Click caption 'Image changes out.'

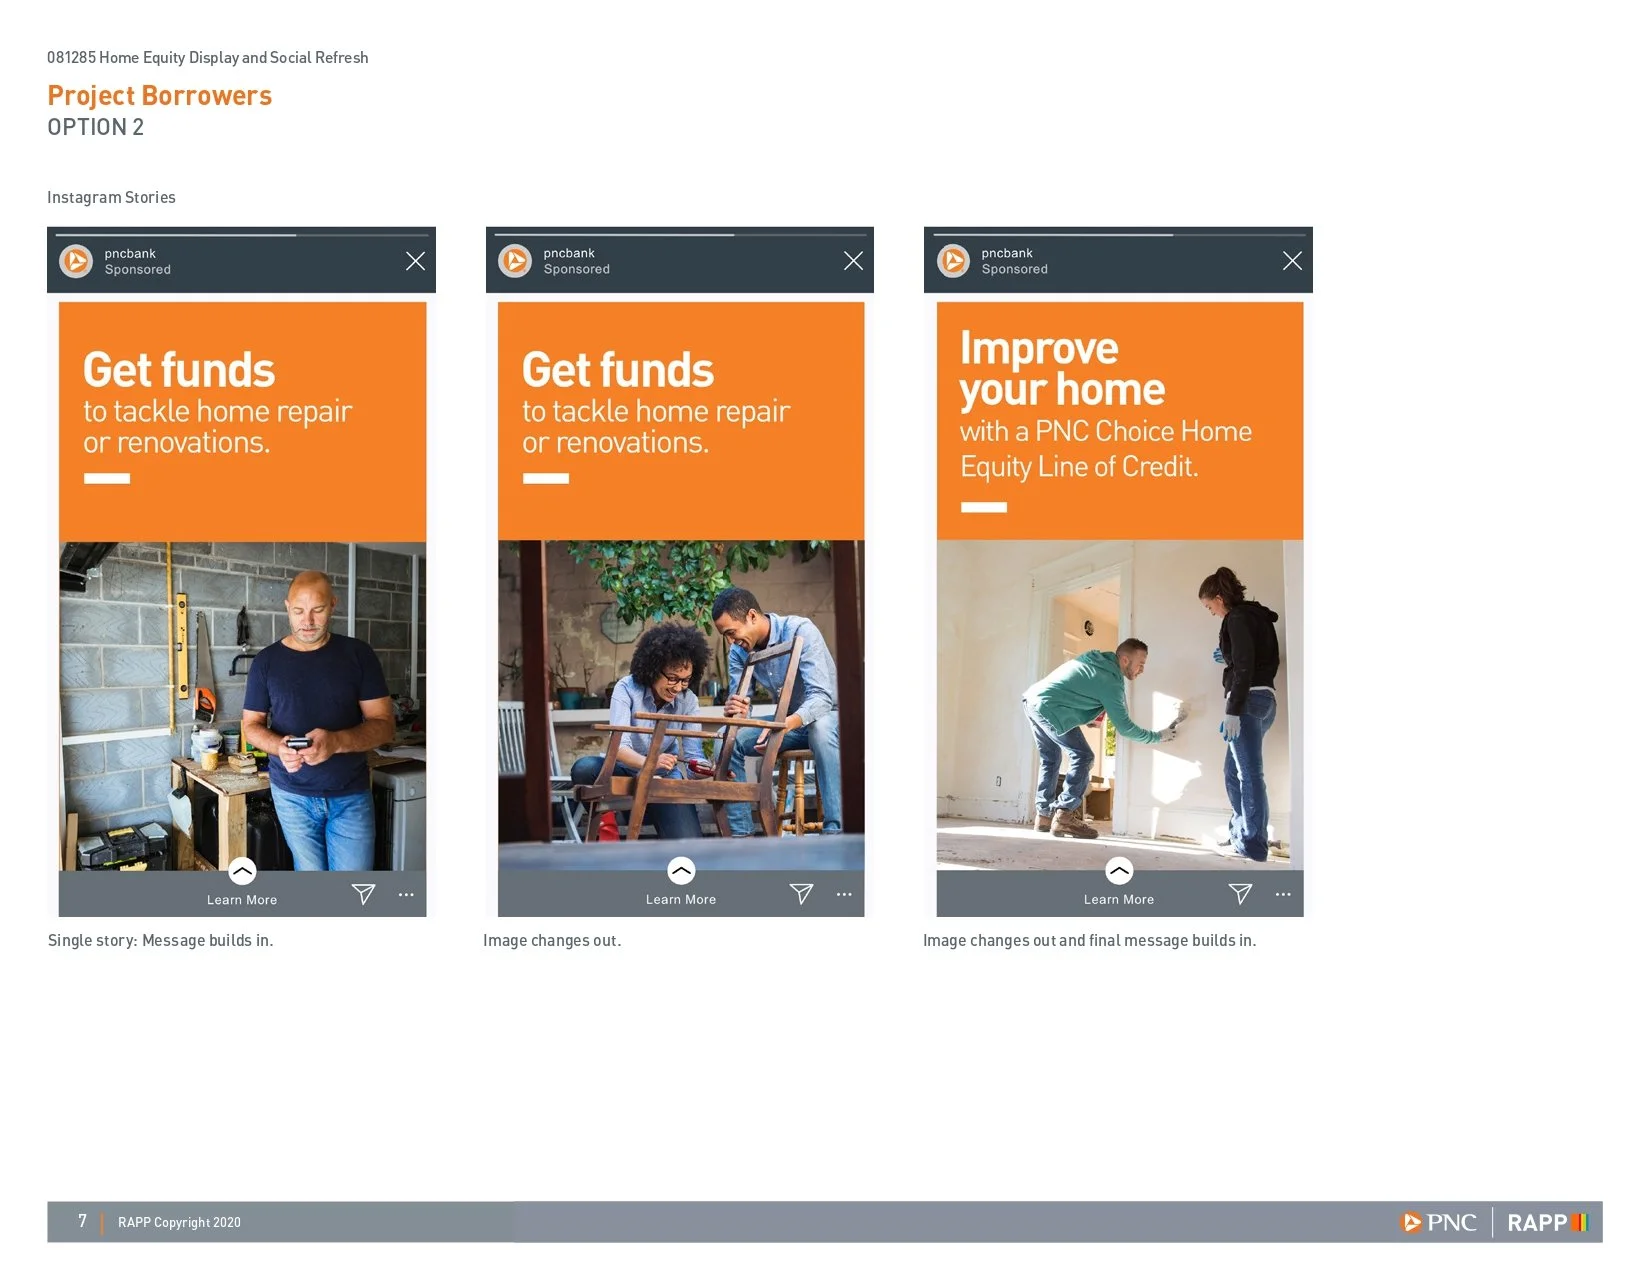[x=552, y=941]
